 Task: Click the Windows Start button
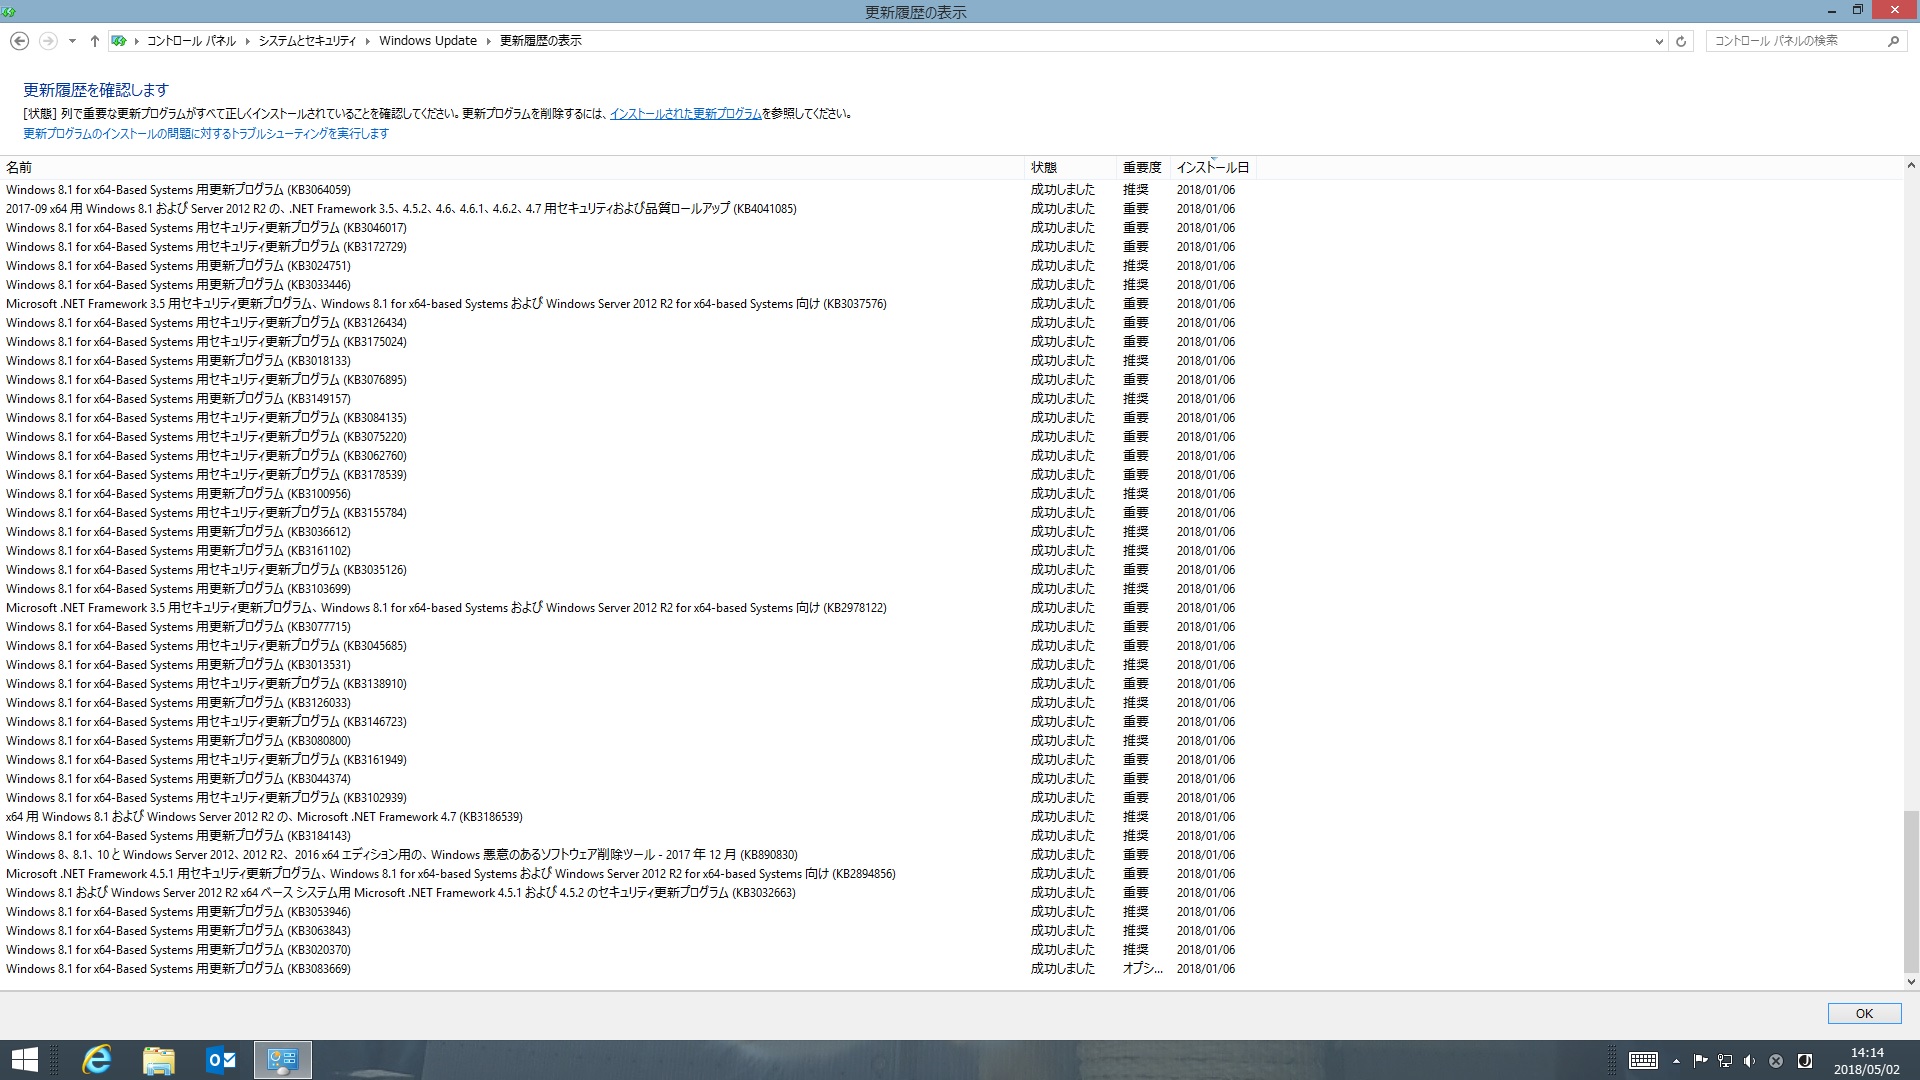pos(25,1060)
